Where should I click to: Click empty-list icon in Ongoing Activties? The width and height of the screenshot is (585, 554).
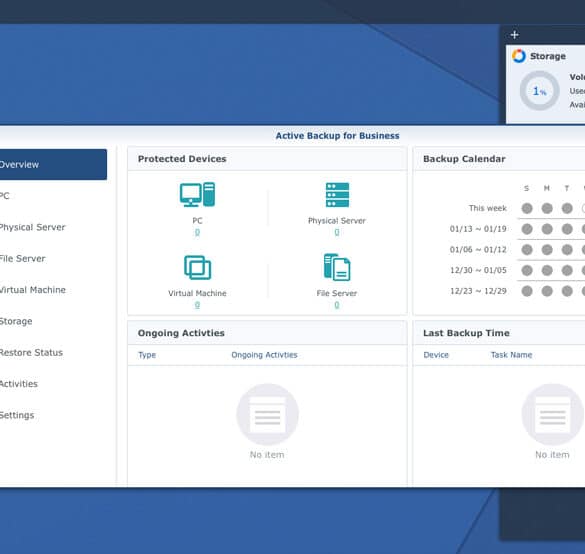267,414
